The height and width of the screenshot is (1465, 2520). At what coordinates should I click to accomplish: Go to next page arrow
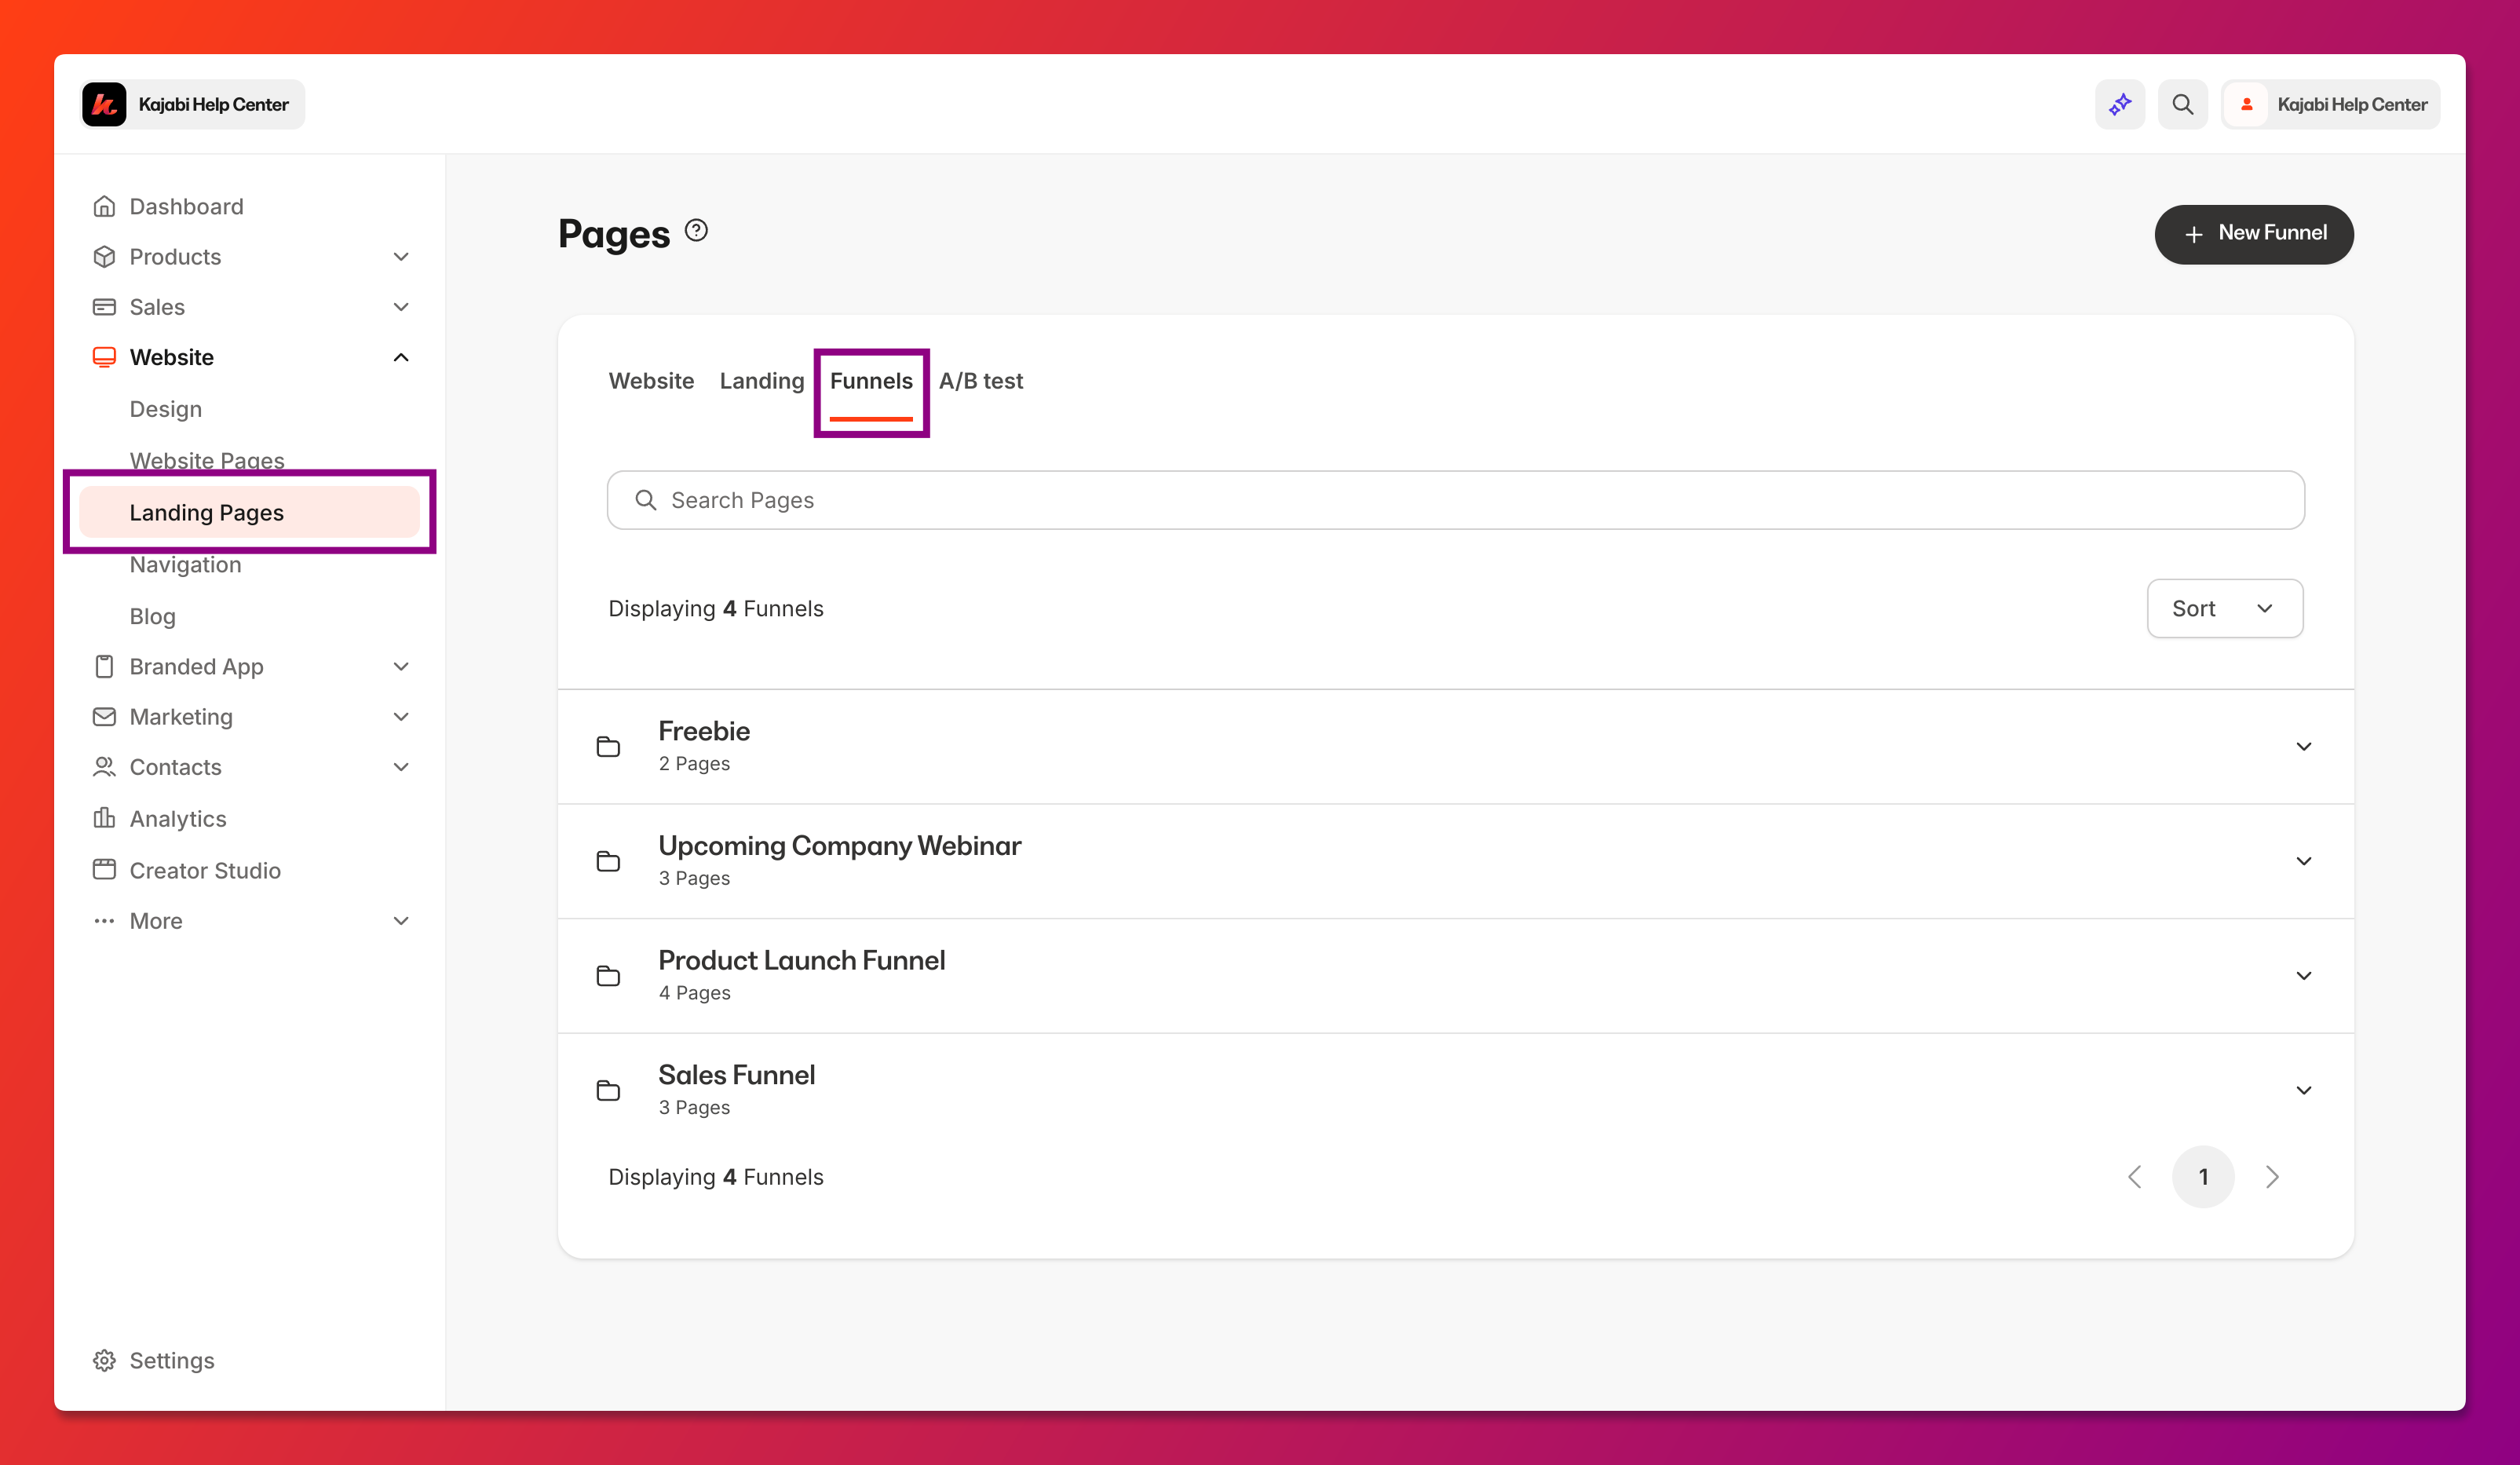point(2272,1176)
